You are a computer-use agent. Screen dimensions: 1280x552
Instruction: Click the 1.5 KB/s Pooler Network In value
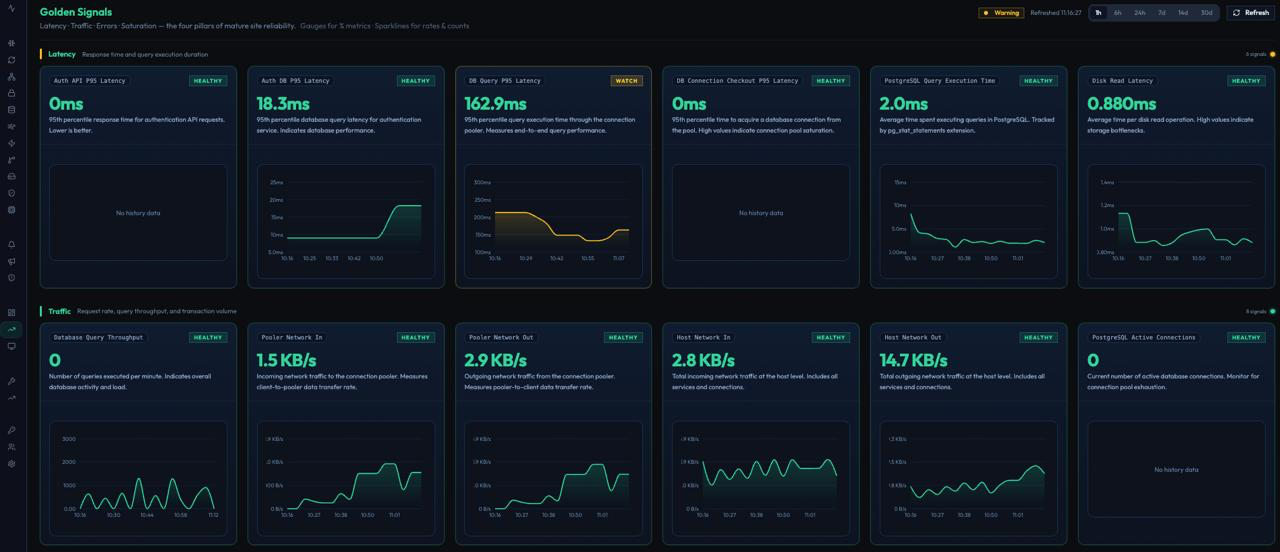(x=287, y=360)
